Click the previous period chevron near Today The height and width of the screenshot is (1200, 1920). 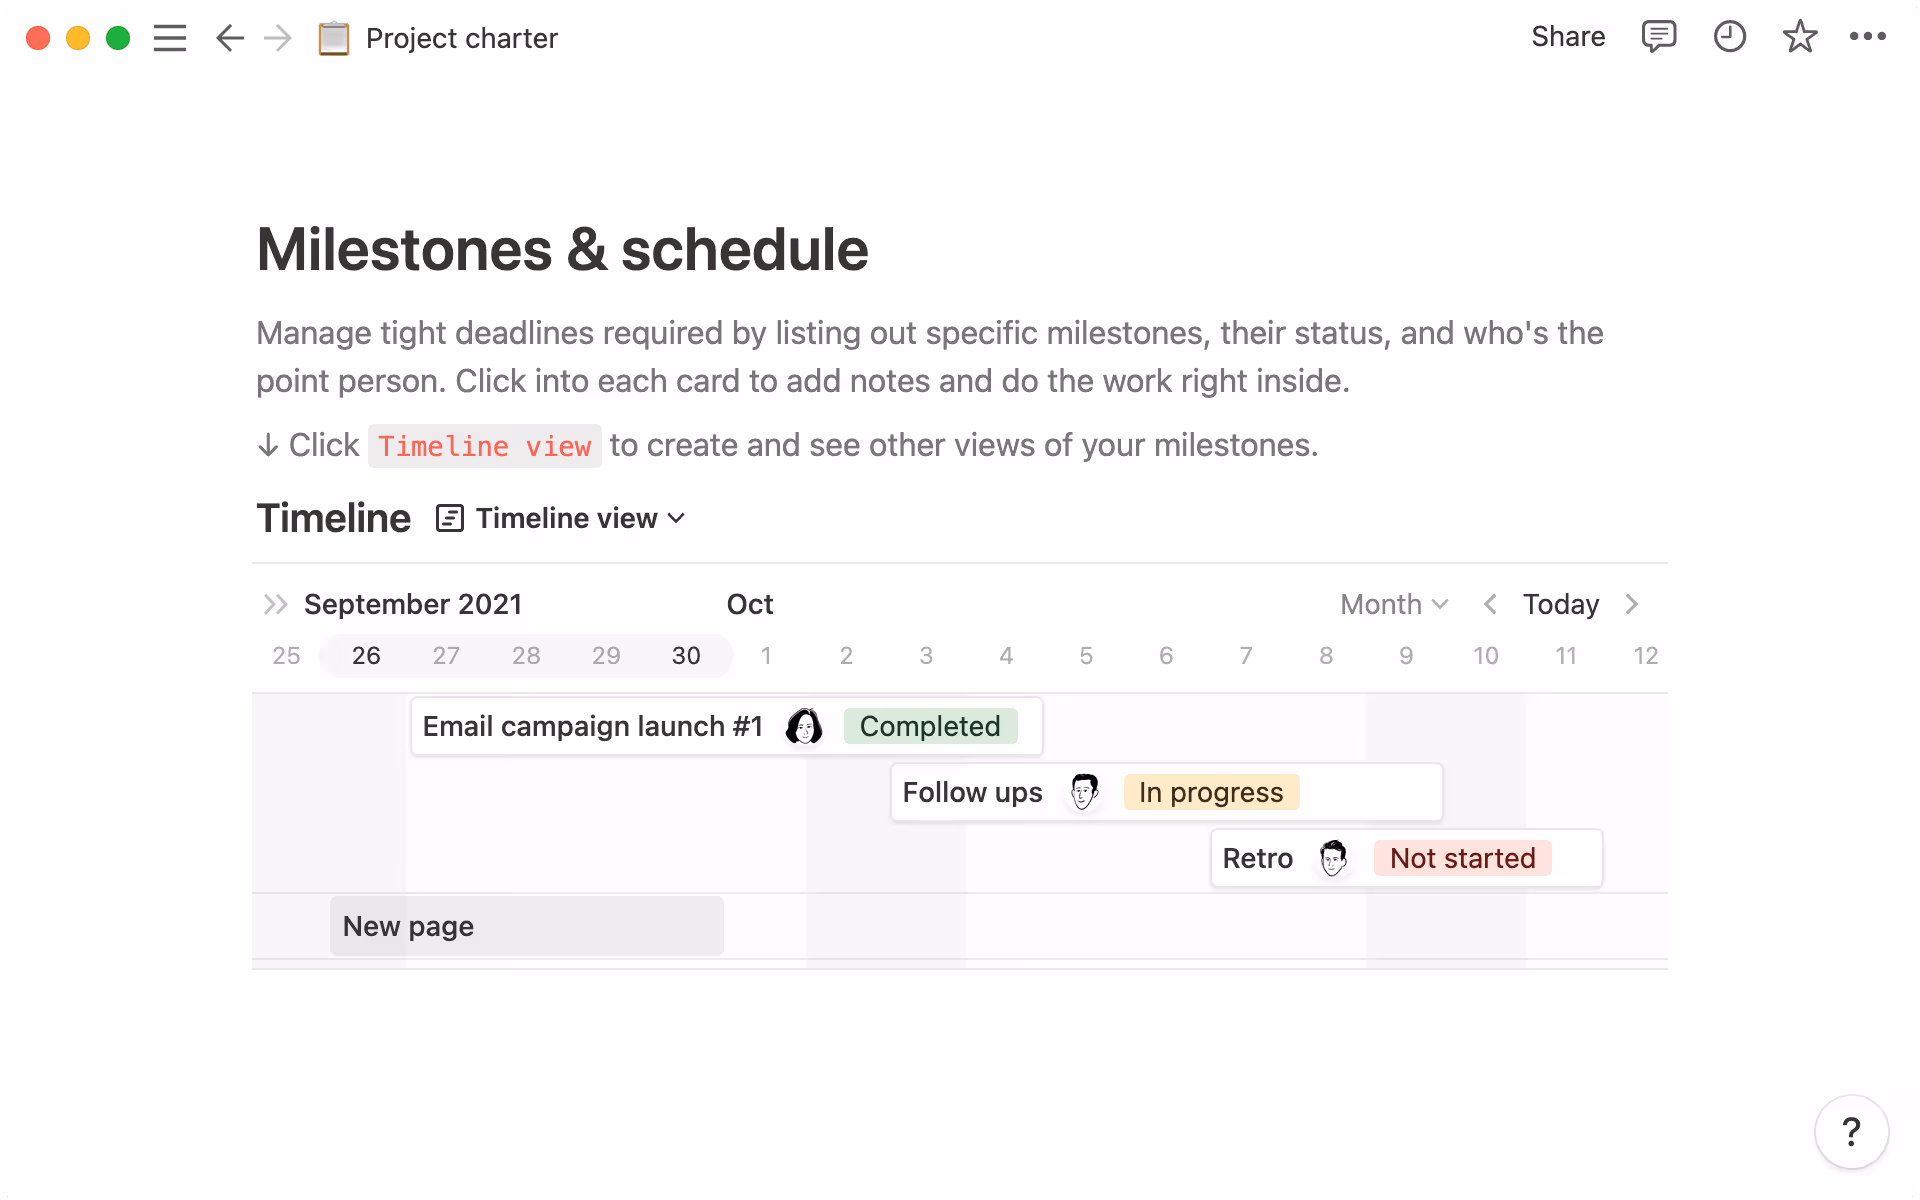point(1489,604)
